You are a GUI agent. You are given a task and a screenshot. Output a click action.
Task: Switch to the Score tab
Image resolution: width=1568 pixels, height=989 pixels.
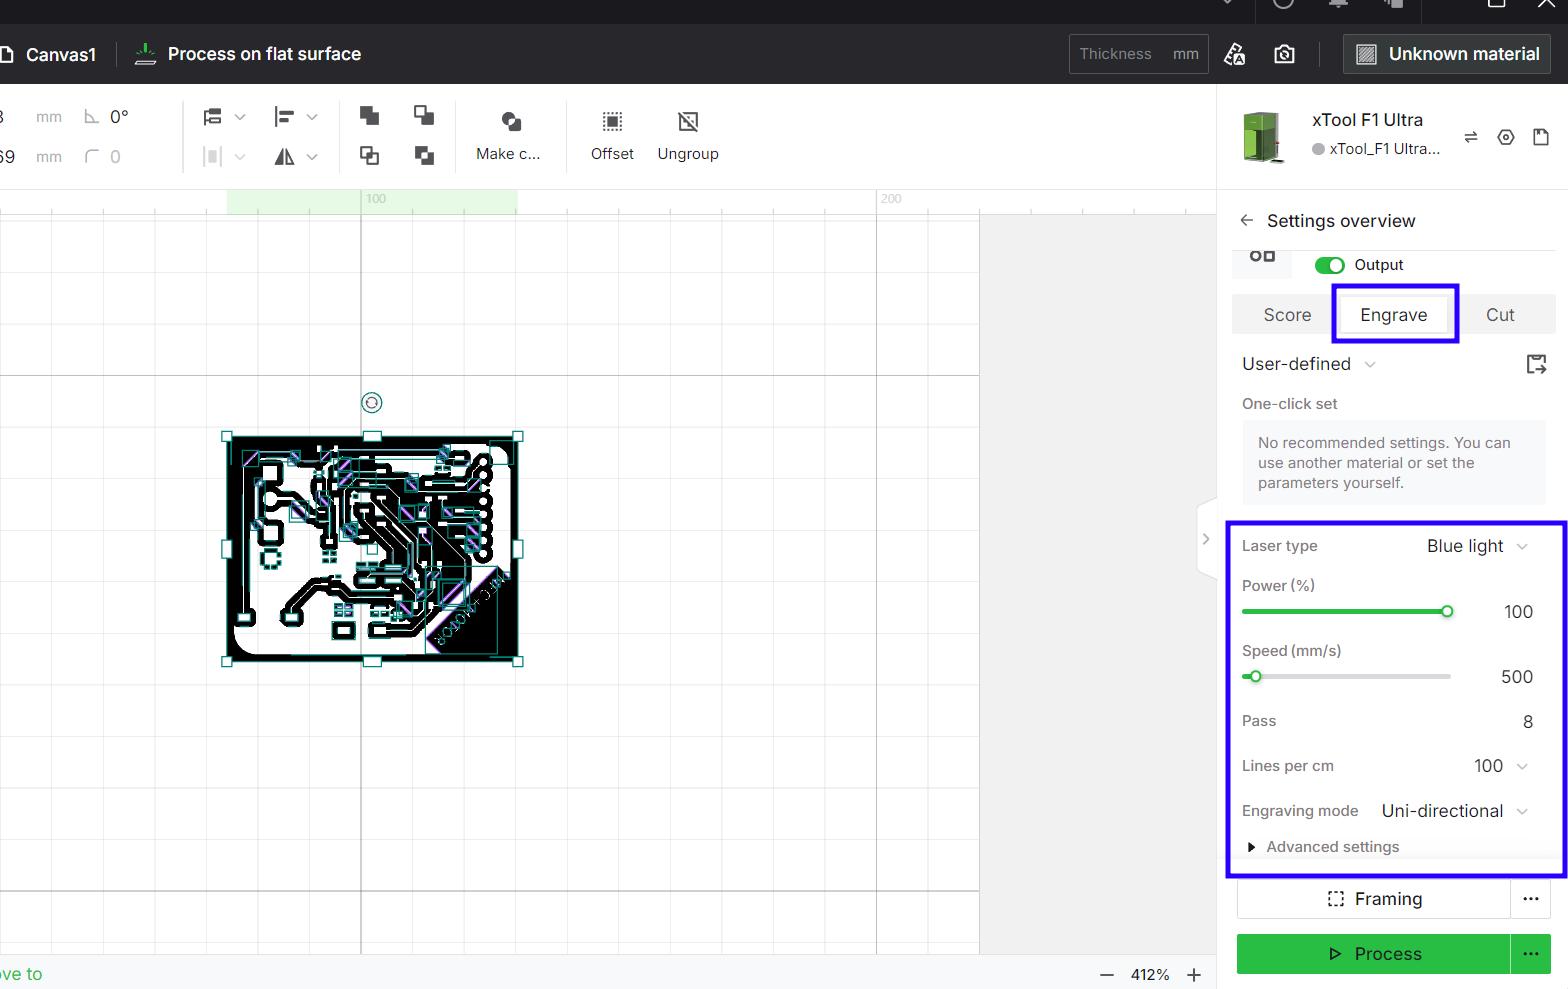(1287, 315)
